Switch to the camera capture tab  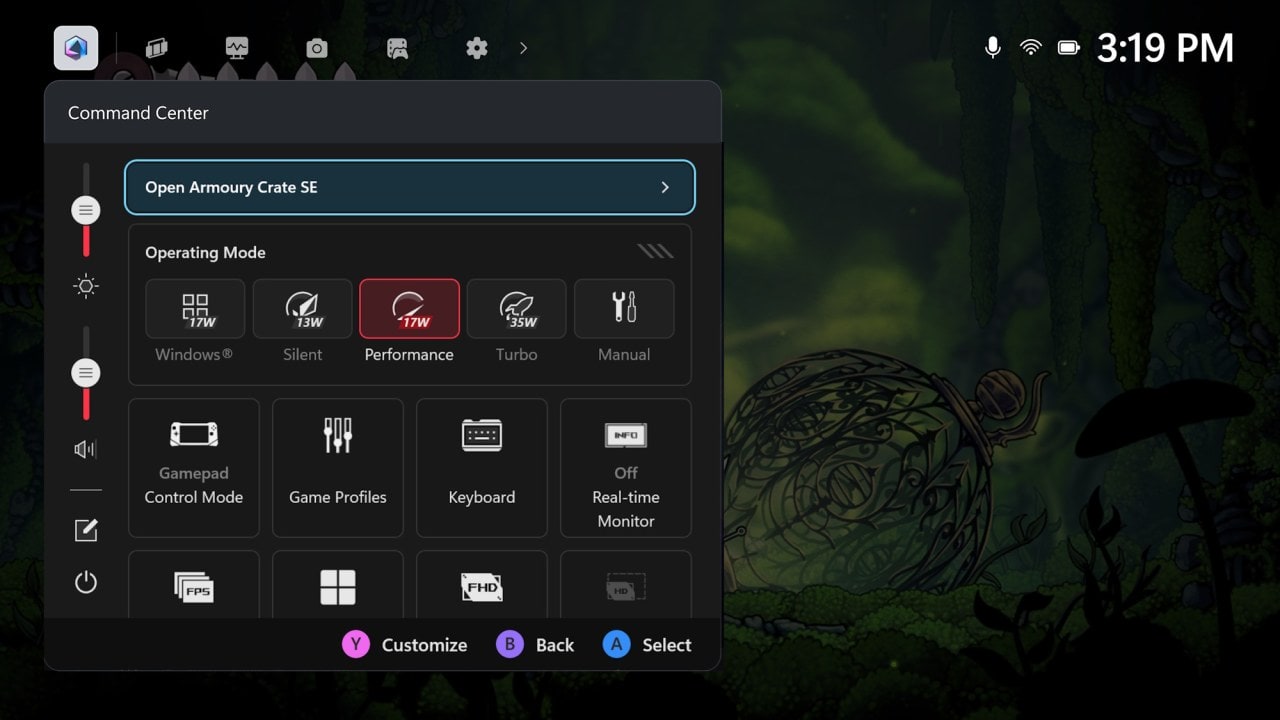click(x=317, y=48)
